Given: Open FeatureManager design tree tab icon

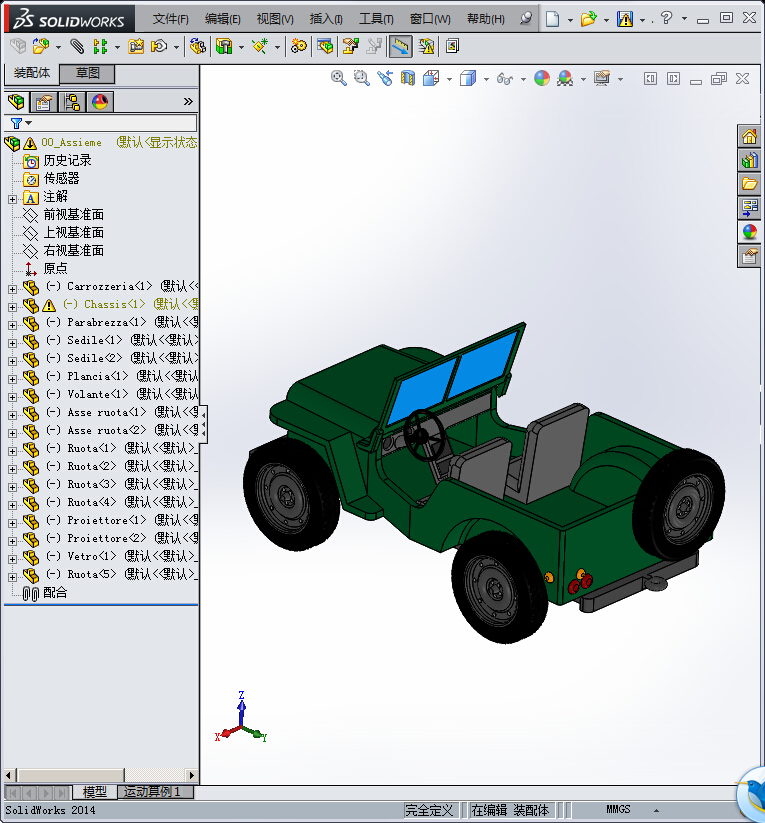Looking at the screenshot, I should (x=16, y=102).
